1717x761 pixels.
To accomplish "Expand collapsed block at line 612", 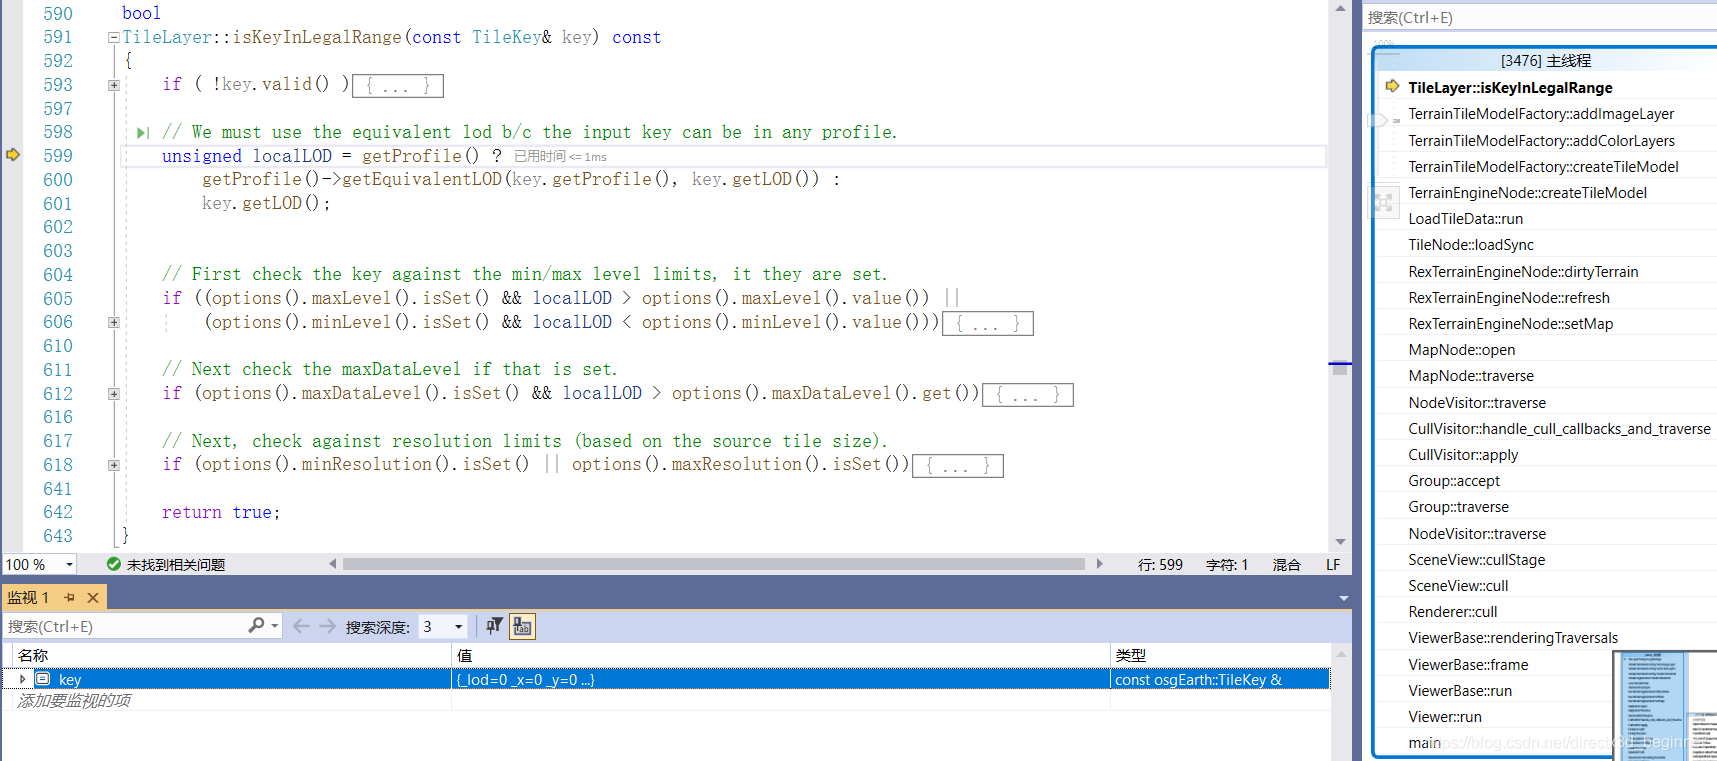I will (x=114, y=394).
